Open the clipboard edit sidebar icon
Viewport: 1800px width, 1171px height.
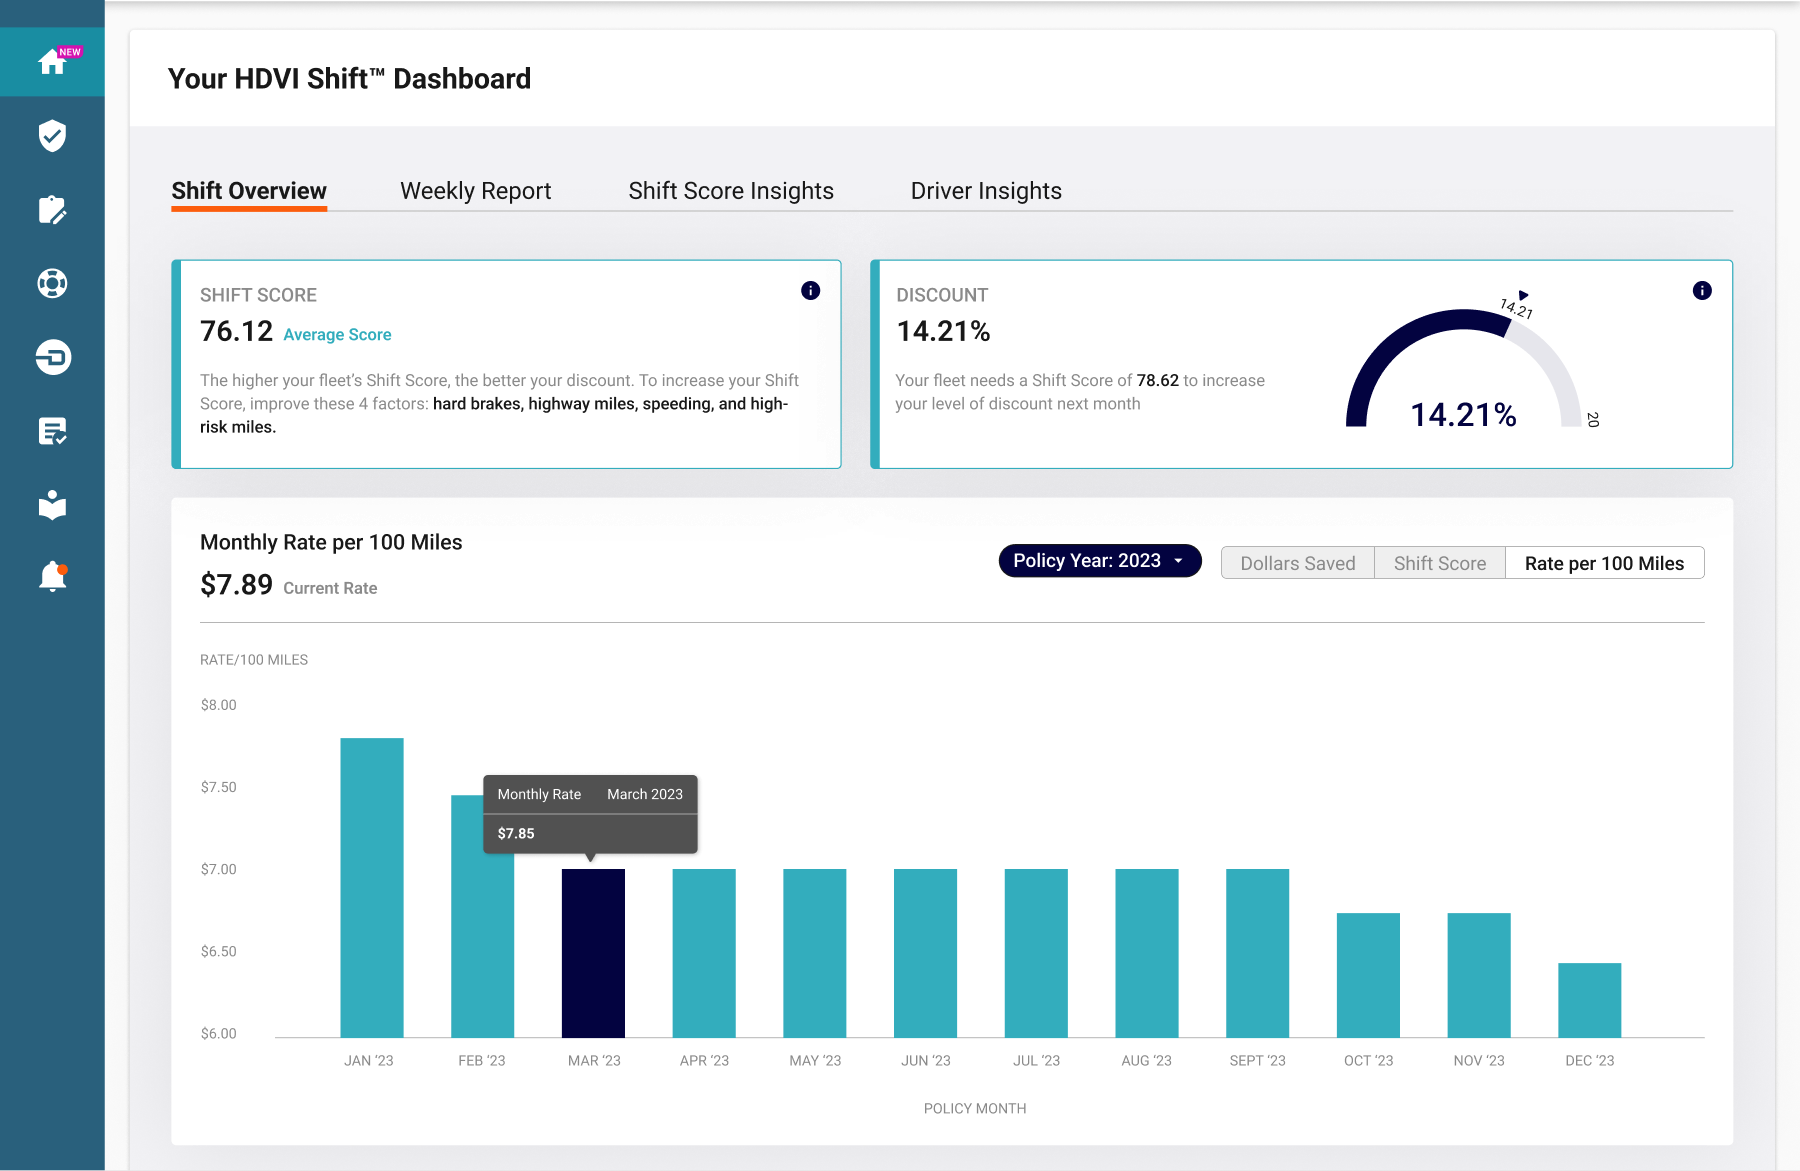(x=52, y=210)
